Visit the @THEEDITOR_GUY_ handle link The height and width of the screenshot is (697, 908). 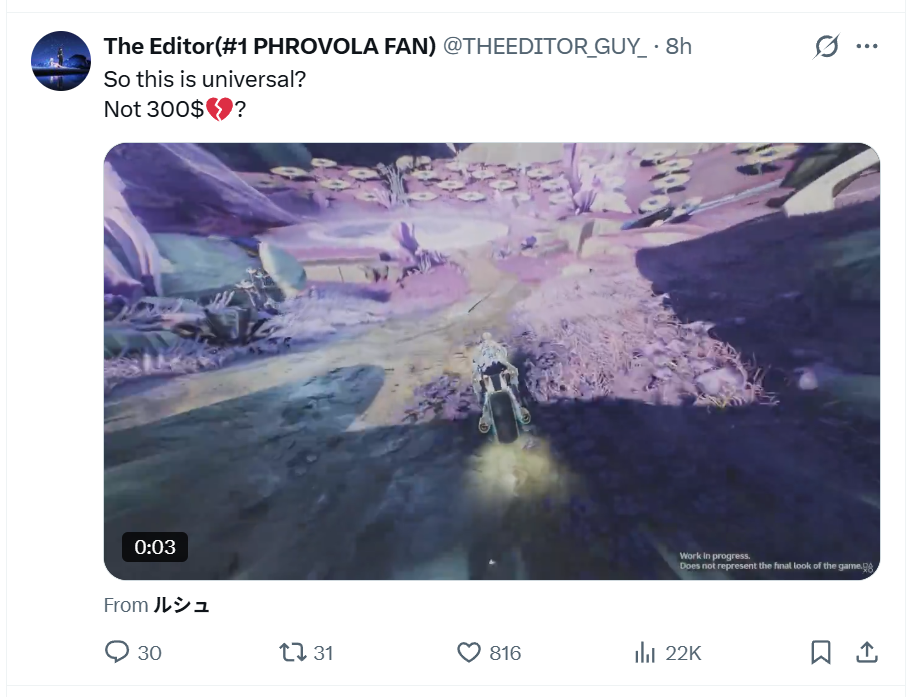point(545,46)
